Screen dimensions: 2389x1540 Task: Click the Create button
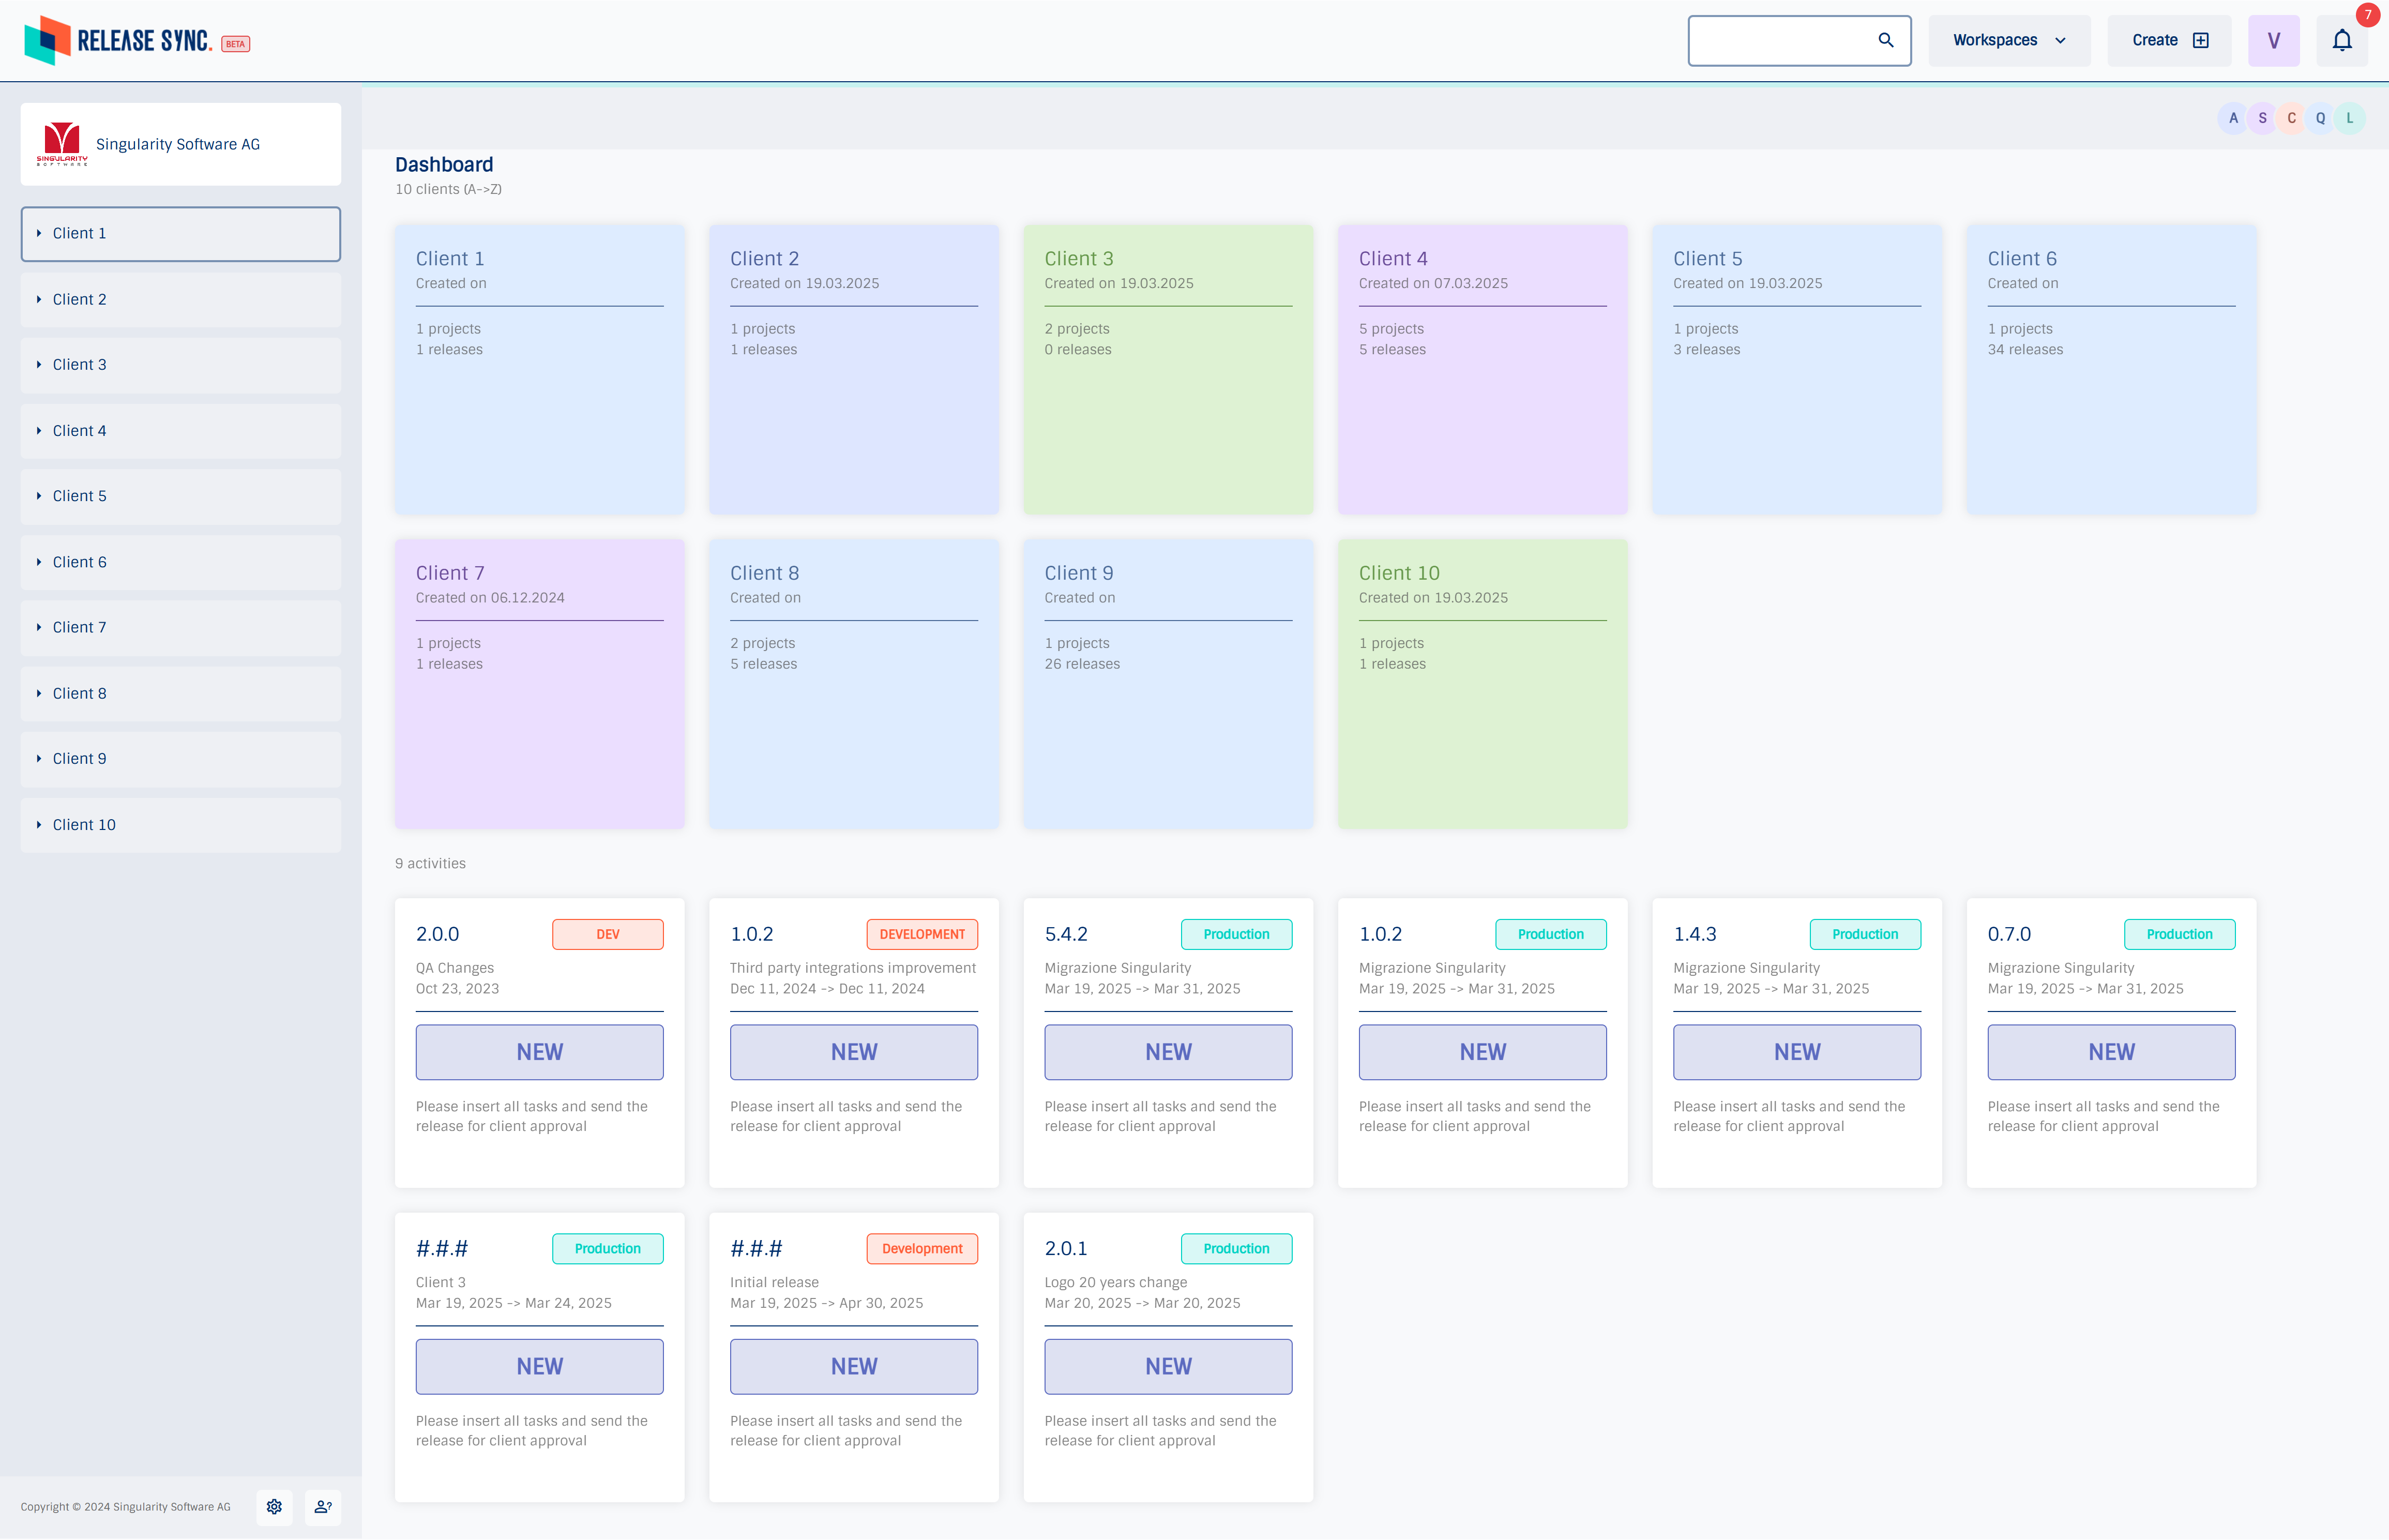[x=2168, y=40]
